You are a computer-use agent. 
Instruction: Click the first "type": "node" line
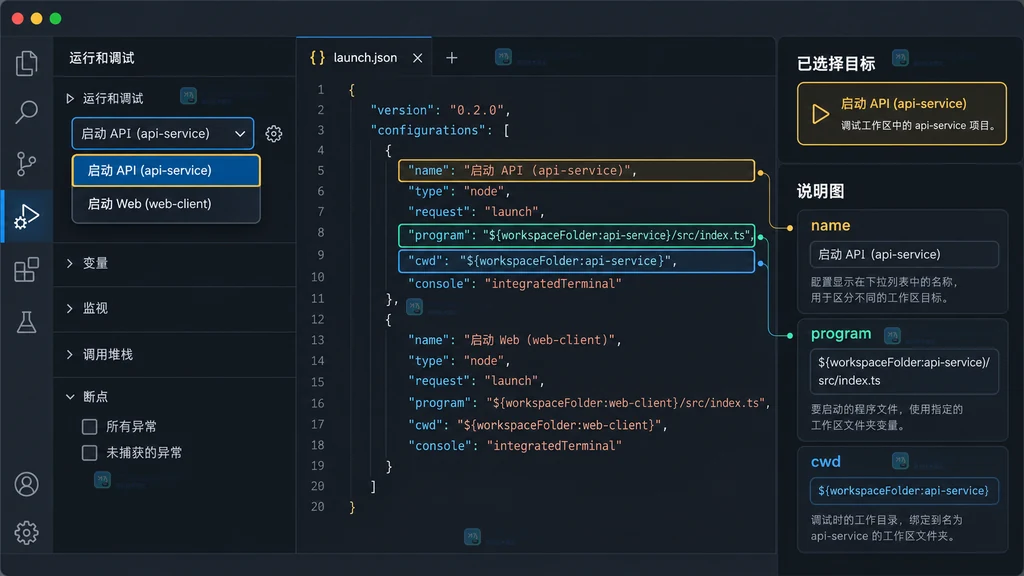click(459, 191)
